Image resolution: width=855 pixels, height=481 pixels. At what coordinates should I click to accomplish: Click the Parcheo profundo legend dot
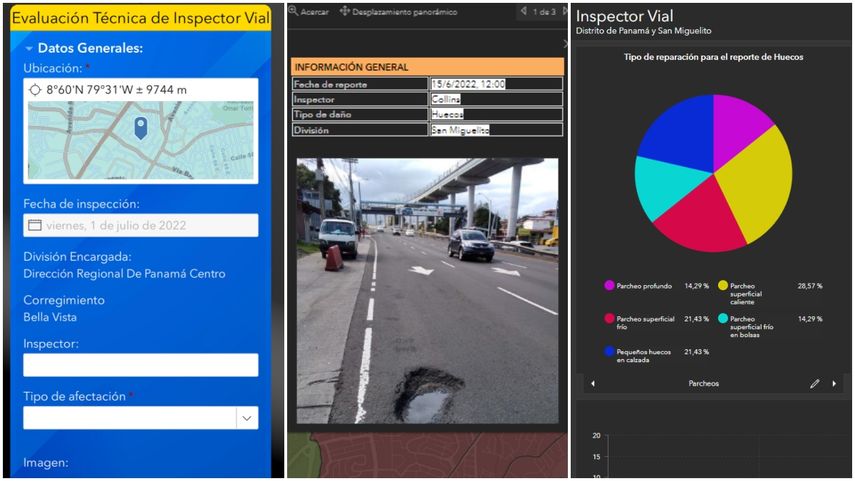609,285
